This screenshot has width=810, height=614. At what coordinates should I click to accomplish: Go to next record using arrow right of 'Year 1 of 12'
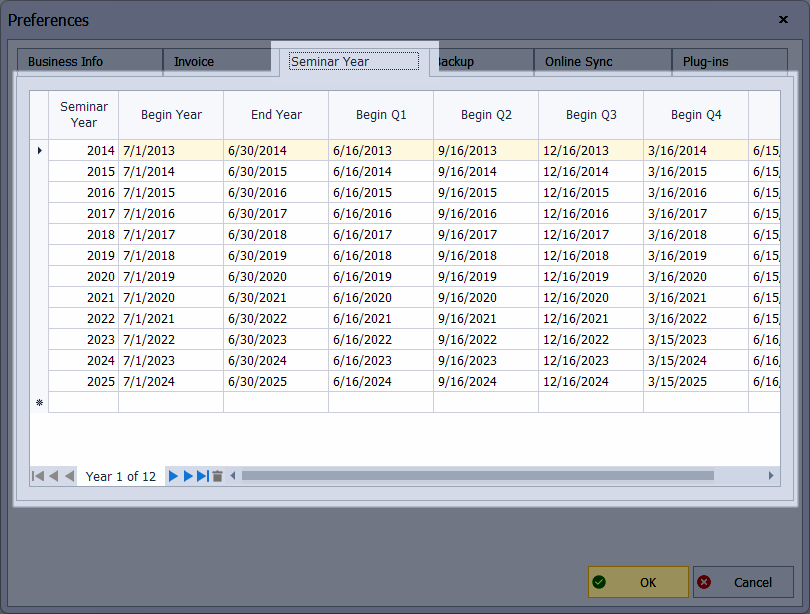click(173, 476)
